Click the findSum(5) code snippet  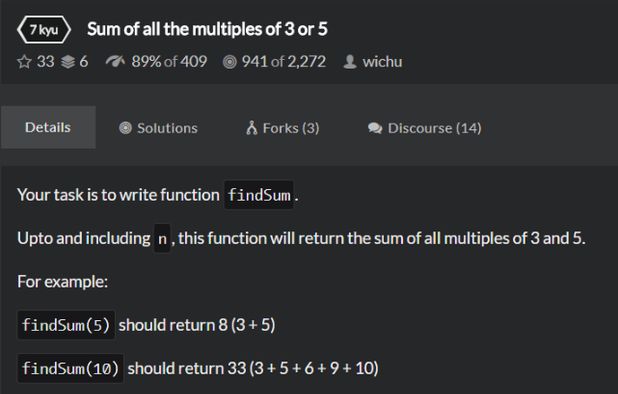pos(66,325)
